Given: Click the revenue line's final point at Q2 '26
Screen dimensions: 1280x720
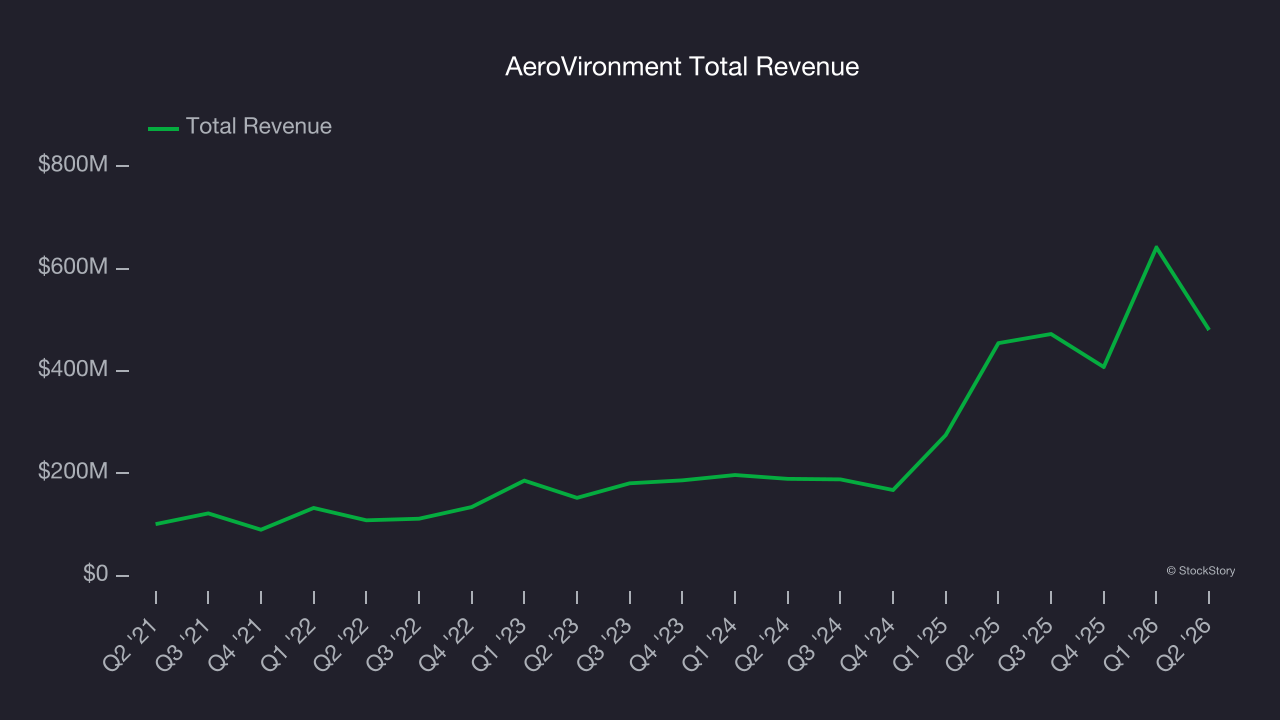Looking at the screenshot, I should click(1208, 329).
